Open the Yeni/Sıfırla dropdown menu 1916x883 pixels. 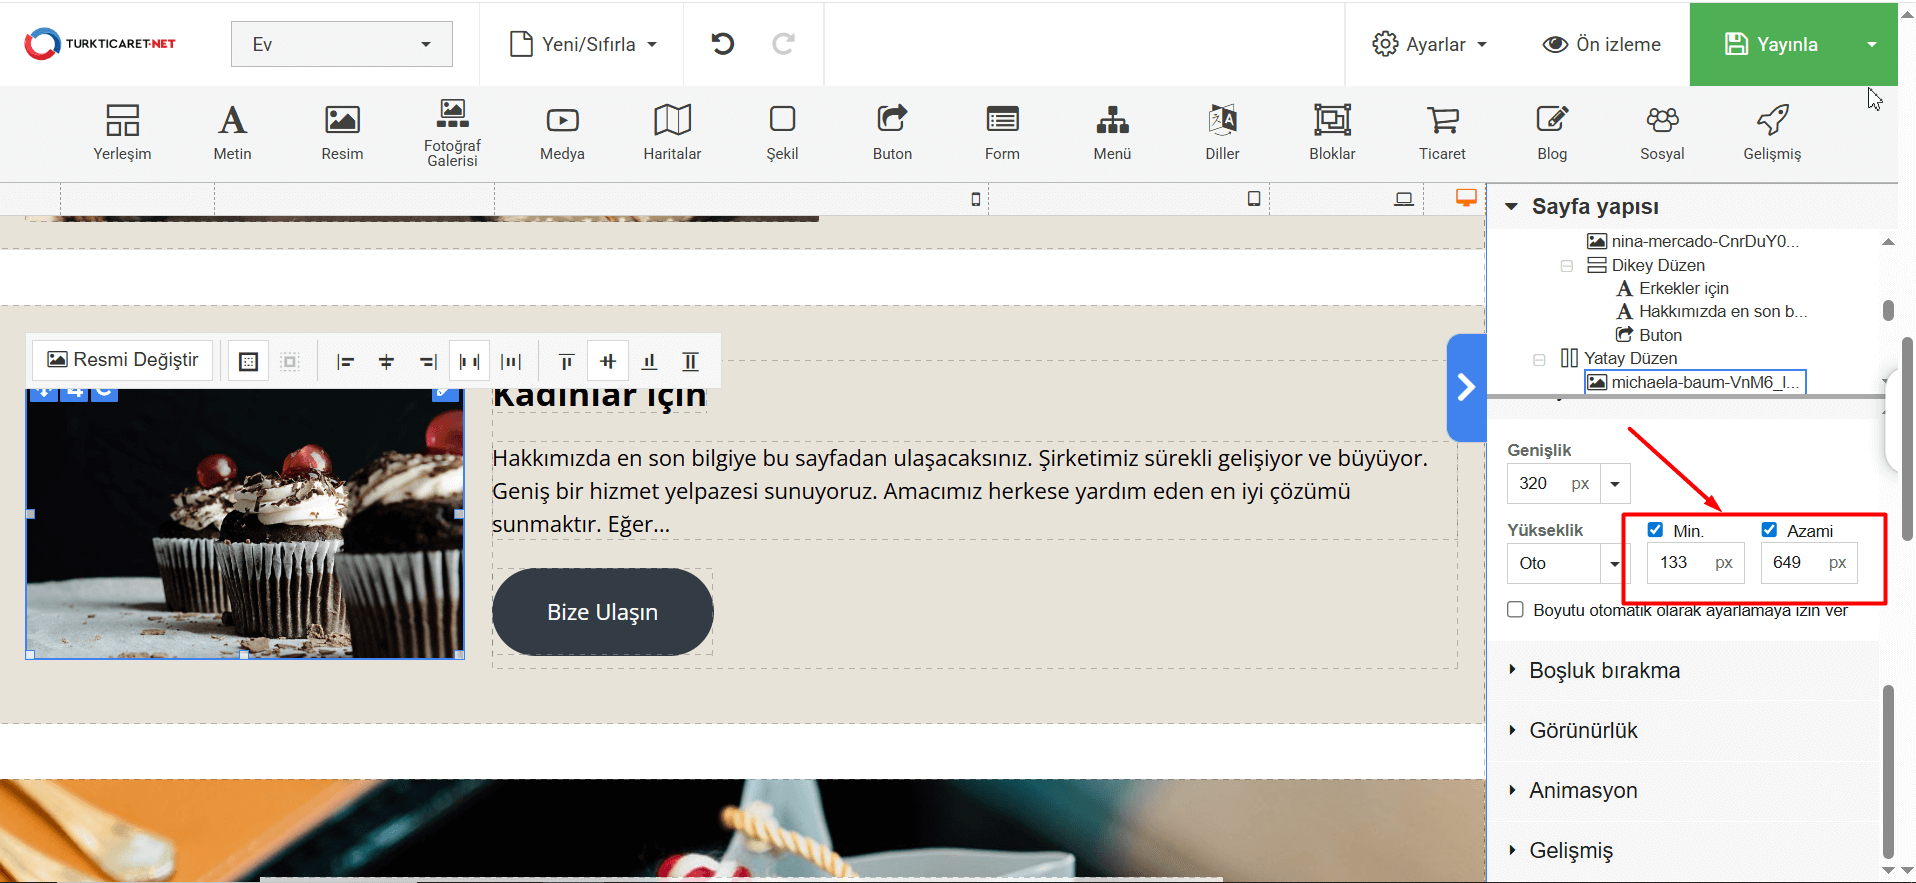pos(584,44)
